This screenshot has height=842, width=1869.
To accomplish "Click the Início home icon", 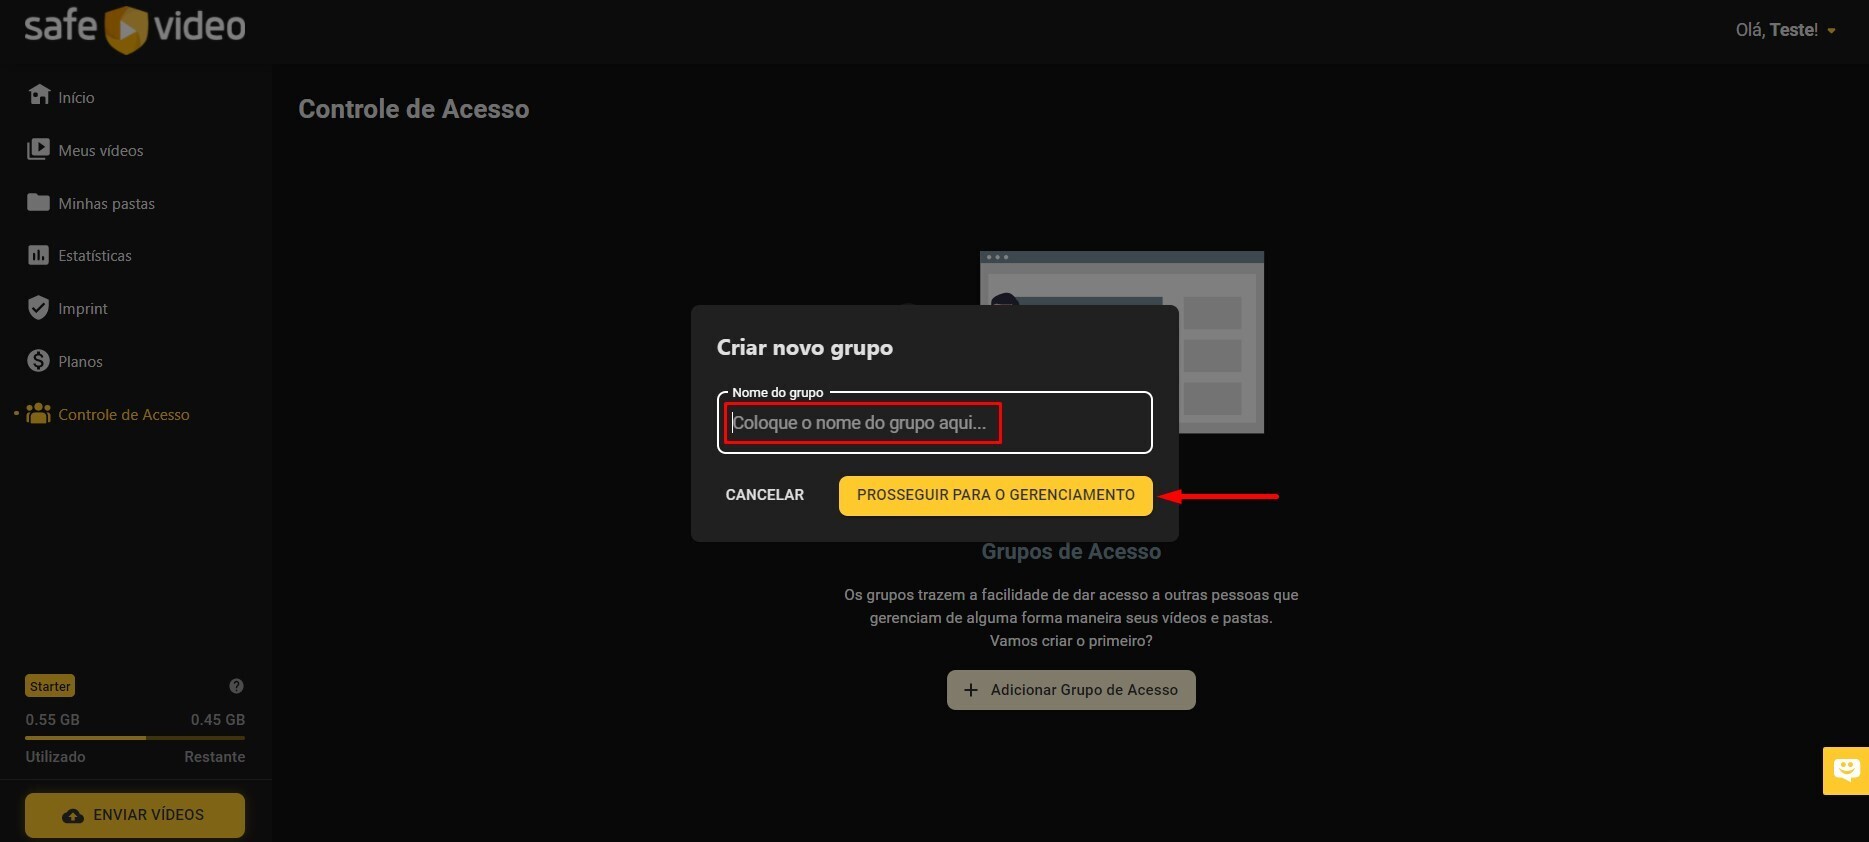I will point(39,95).
